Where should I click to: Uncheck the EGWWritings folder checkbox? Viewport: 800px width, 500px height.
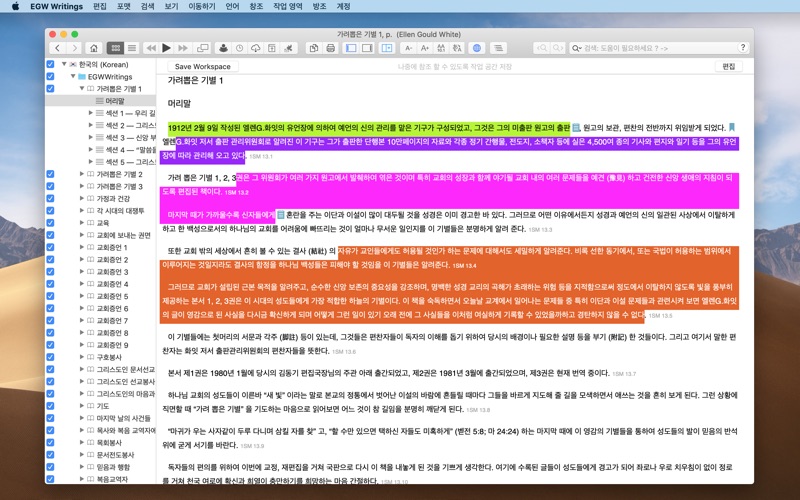(x=50, y=77)
